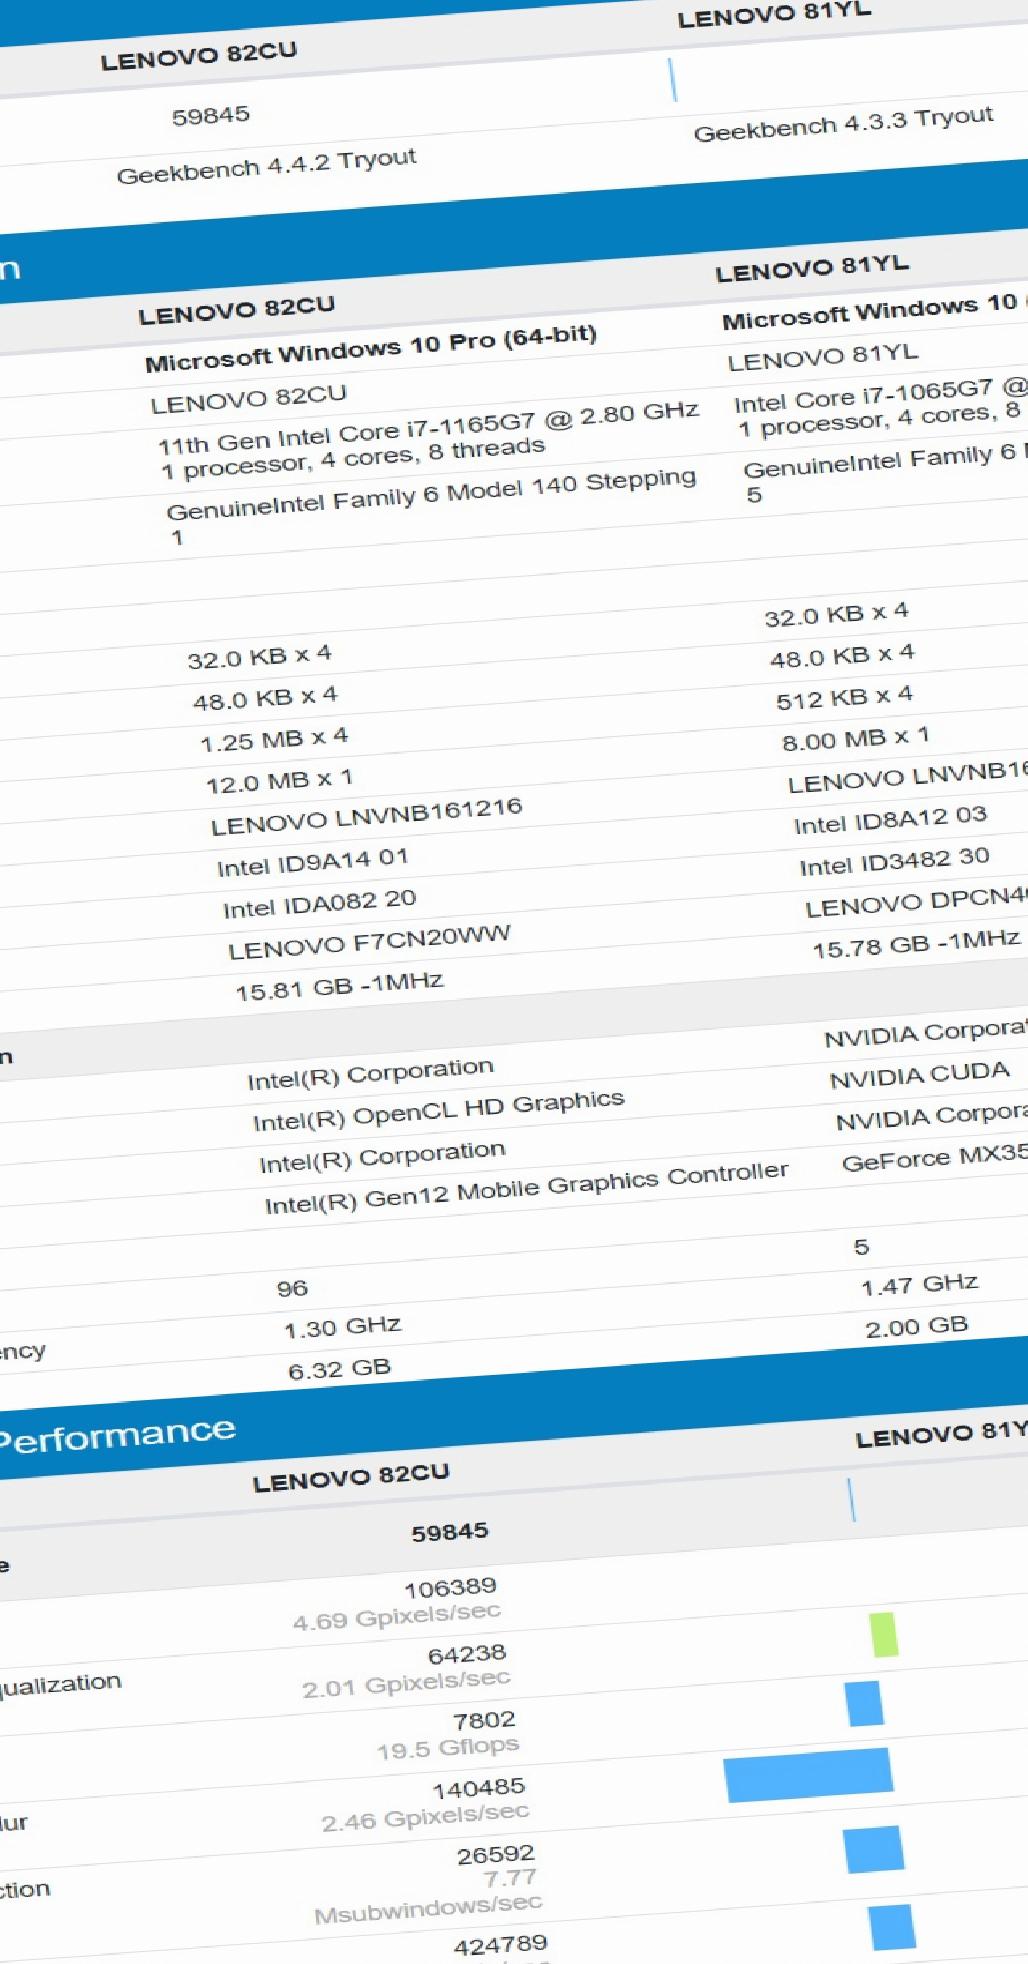Select the '424789' benchmark score
Screen dimensions: 1028x1964
[500, 1946]
